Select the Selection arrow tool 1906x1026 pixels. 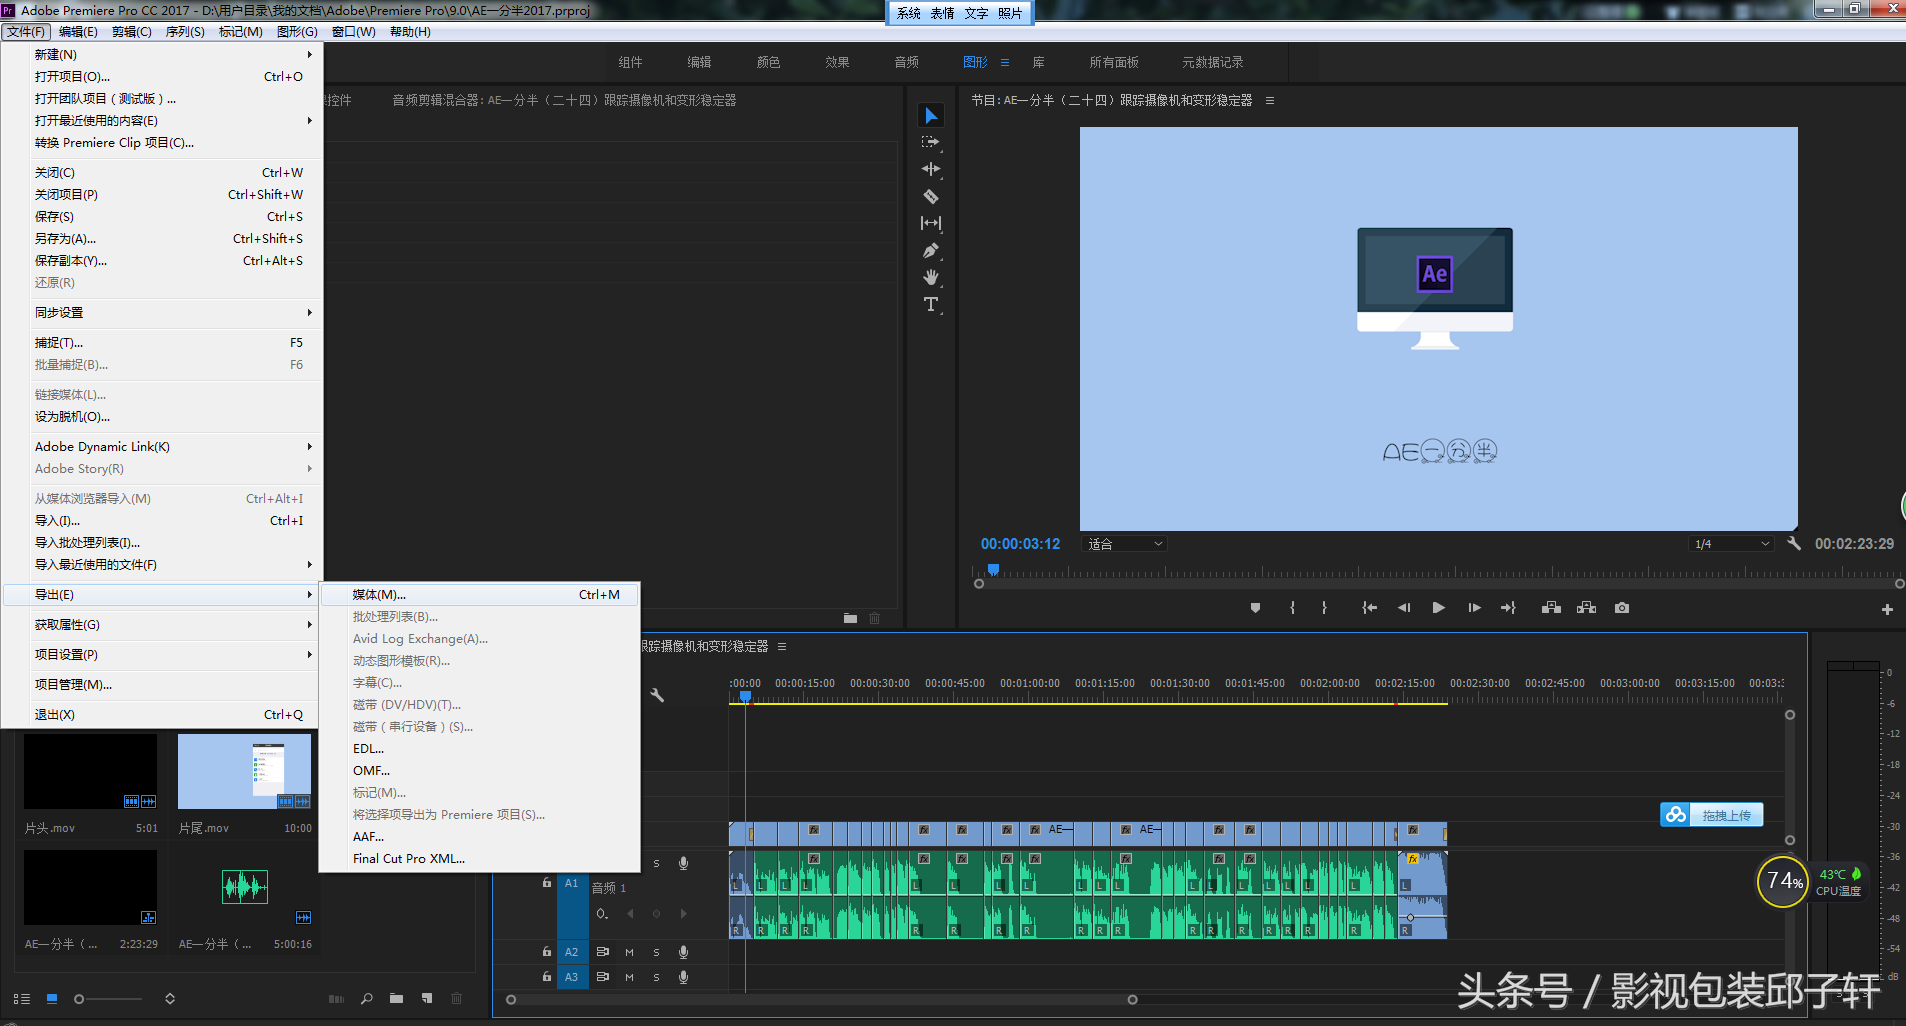(x=931, y=116)
